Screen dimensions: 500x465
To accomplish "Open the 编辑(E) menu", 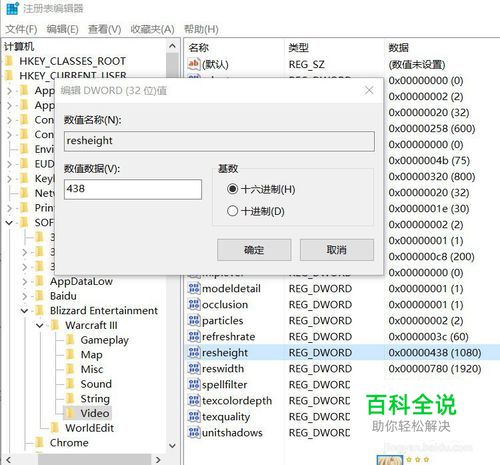I will point(62,29).
